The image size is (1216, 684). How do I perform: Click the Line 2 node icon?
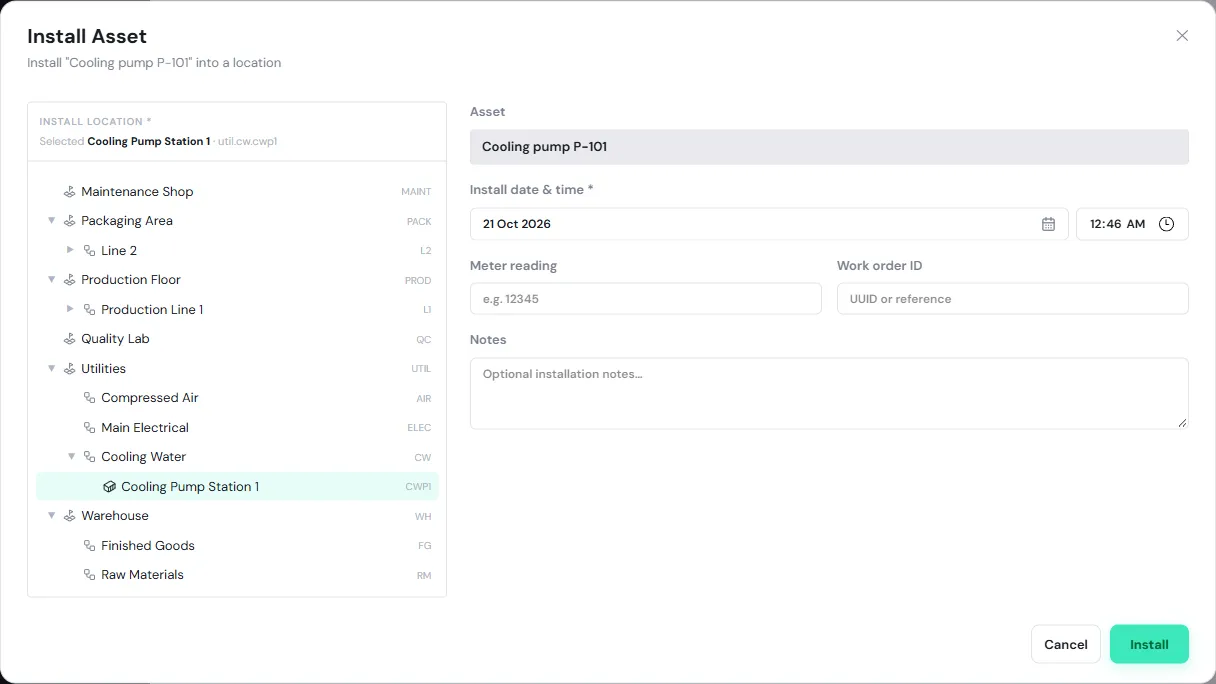pos(90,251)
